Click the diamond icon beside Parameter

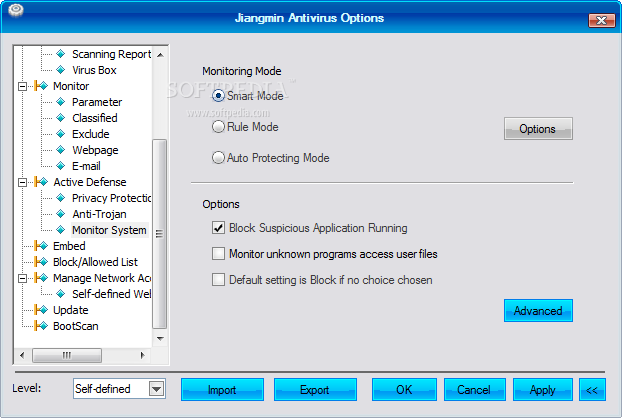[61, 102]
